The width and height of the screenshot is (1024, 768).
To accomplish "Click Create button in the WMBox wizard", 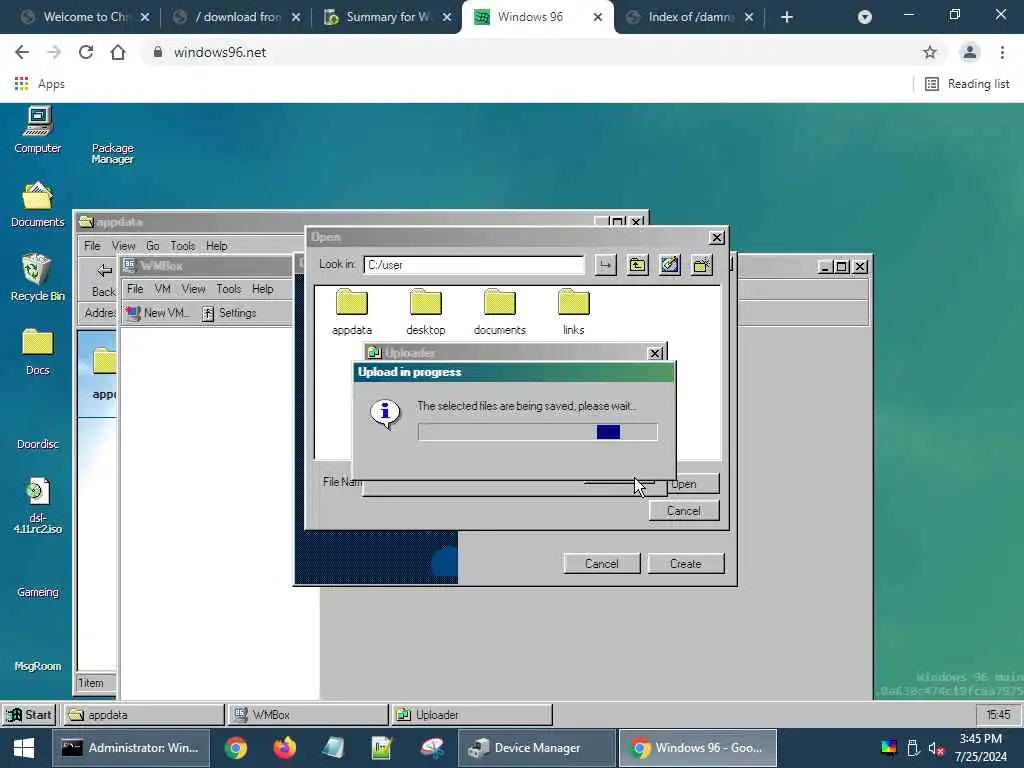I will (686, 564).
